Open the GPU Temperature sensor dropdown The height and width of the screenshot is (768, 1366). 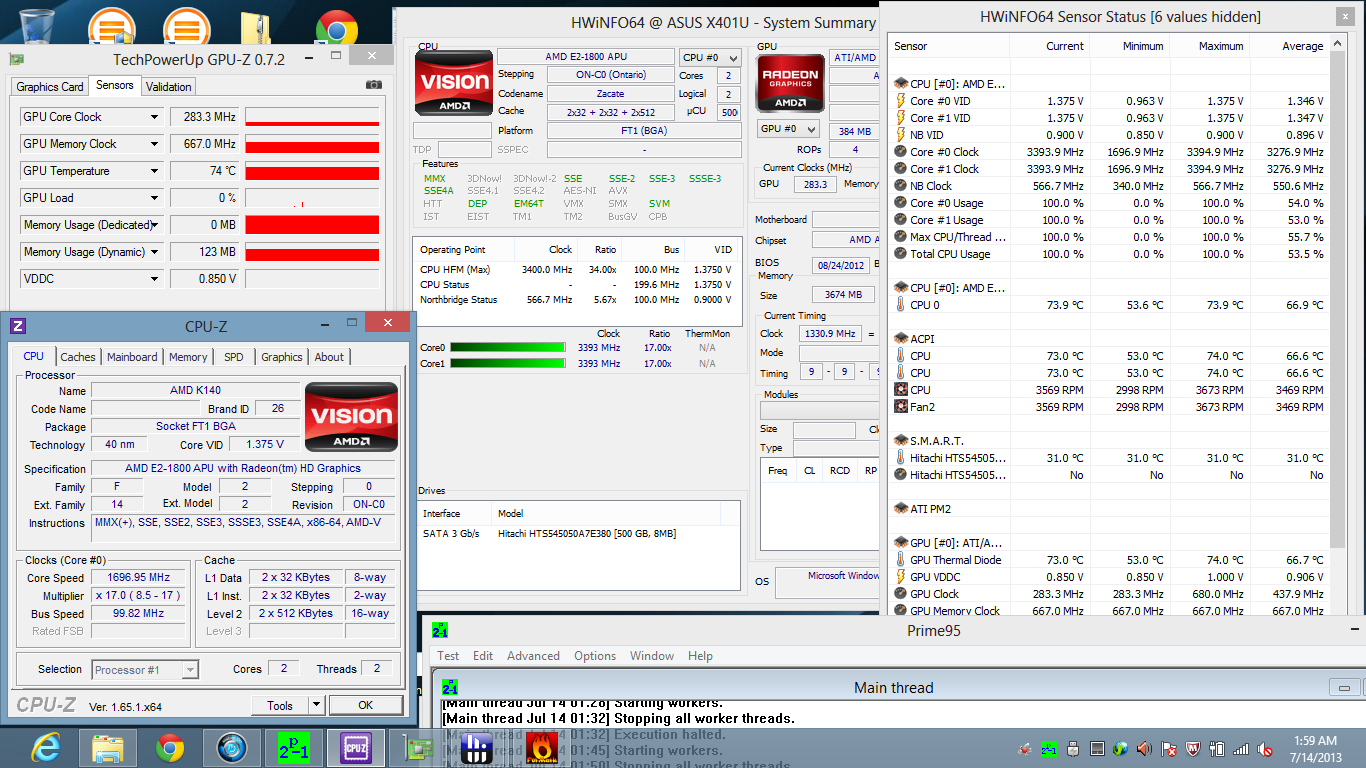(x=154, y=171)
